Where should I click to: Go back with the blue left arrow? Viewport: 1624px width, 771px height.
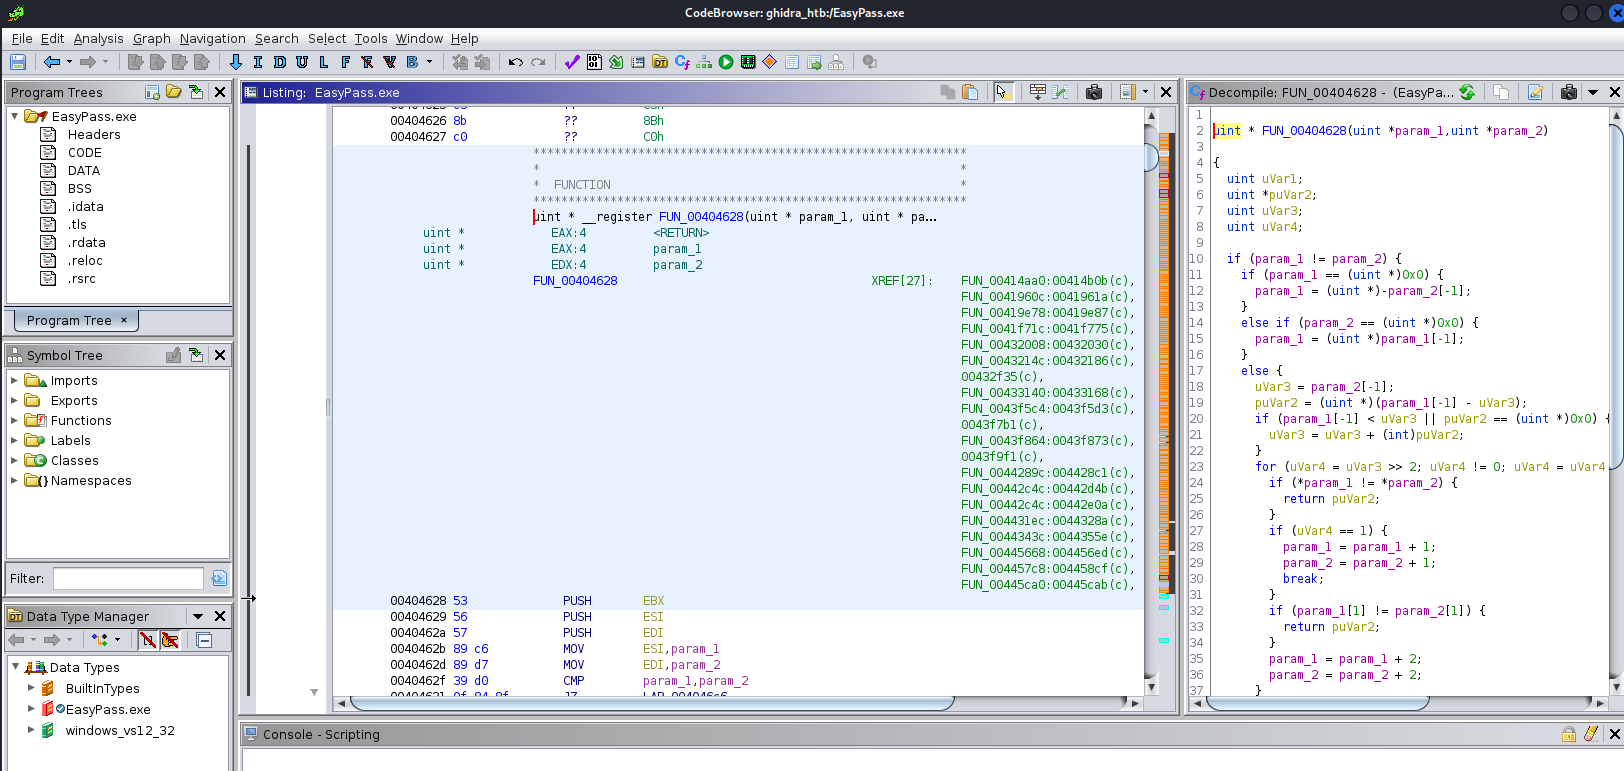click(x=52, y=62)
